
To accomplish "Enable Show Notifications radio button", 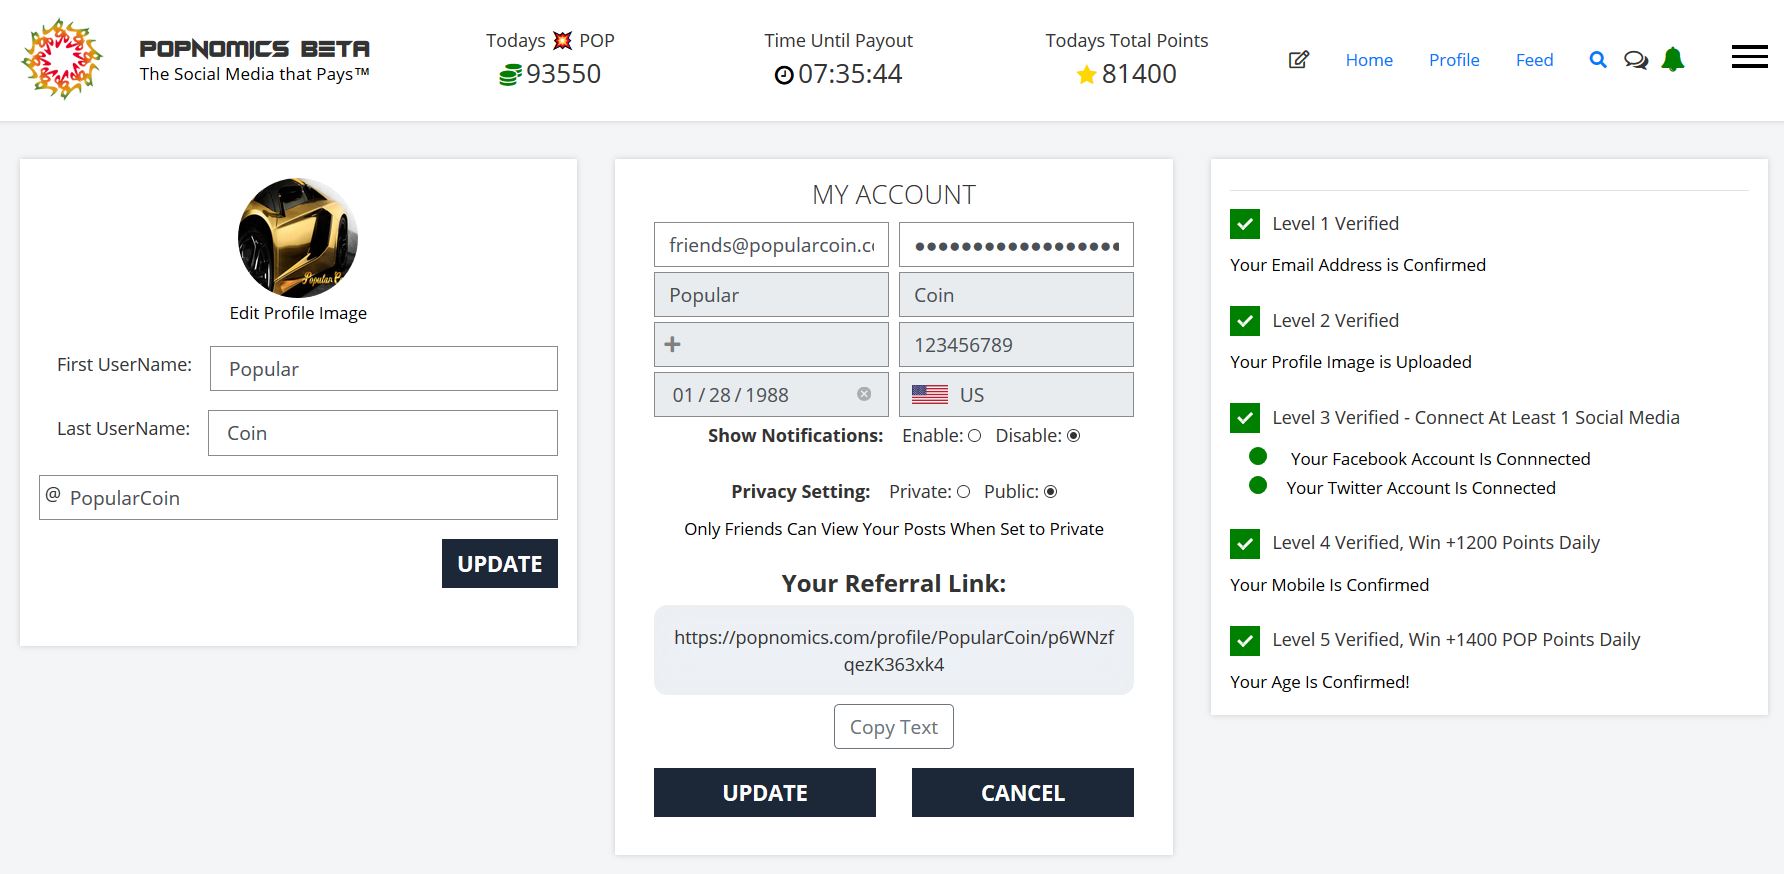I will pyautogui.click(x=974, y=436).
